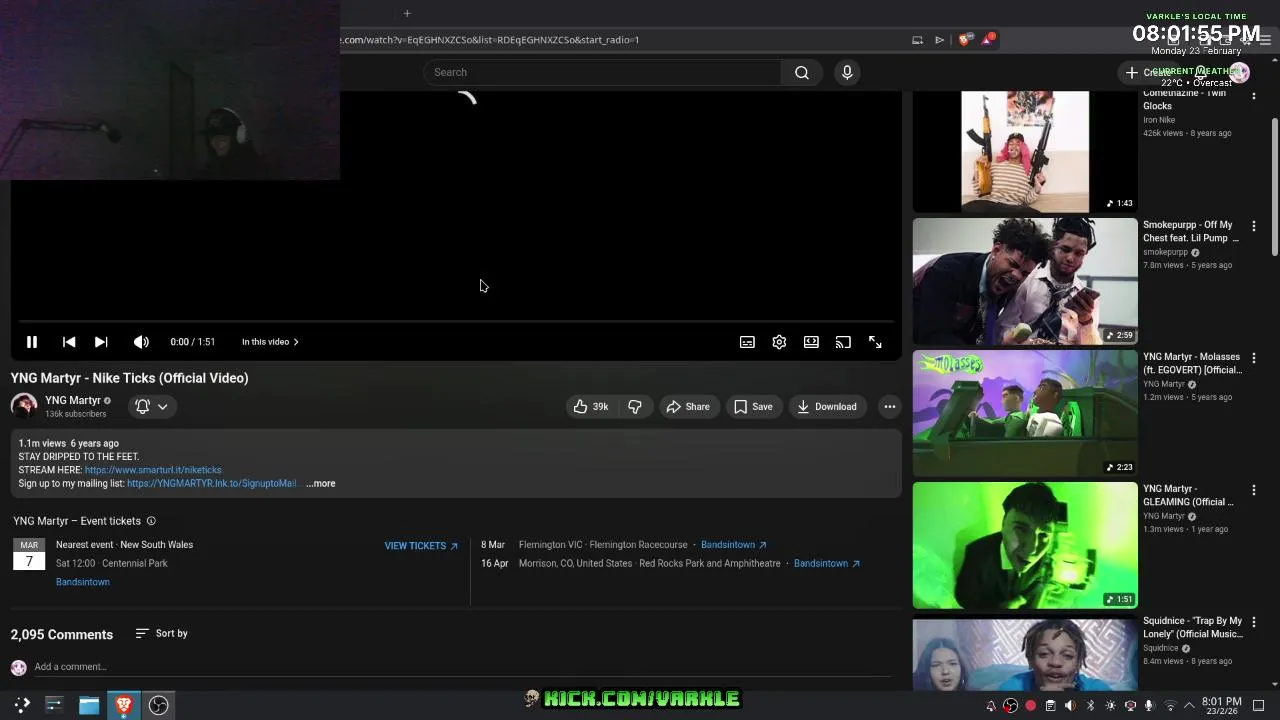Screen dimensions: 1280x720
Task: Open more actions ellipsis under video
Action: pyautogui.click(x=889, y=407)
